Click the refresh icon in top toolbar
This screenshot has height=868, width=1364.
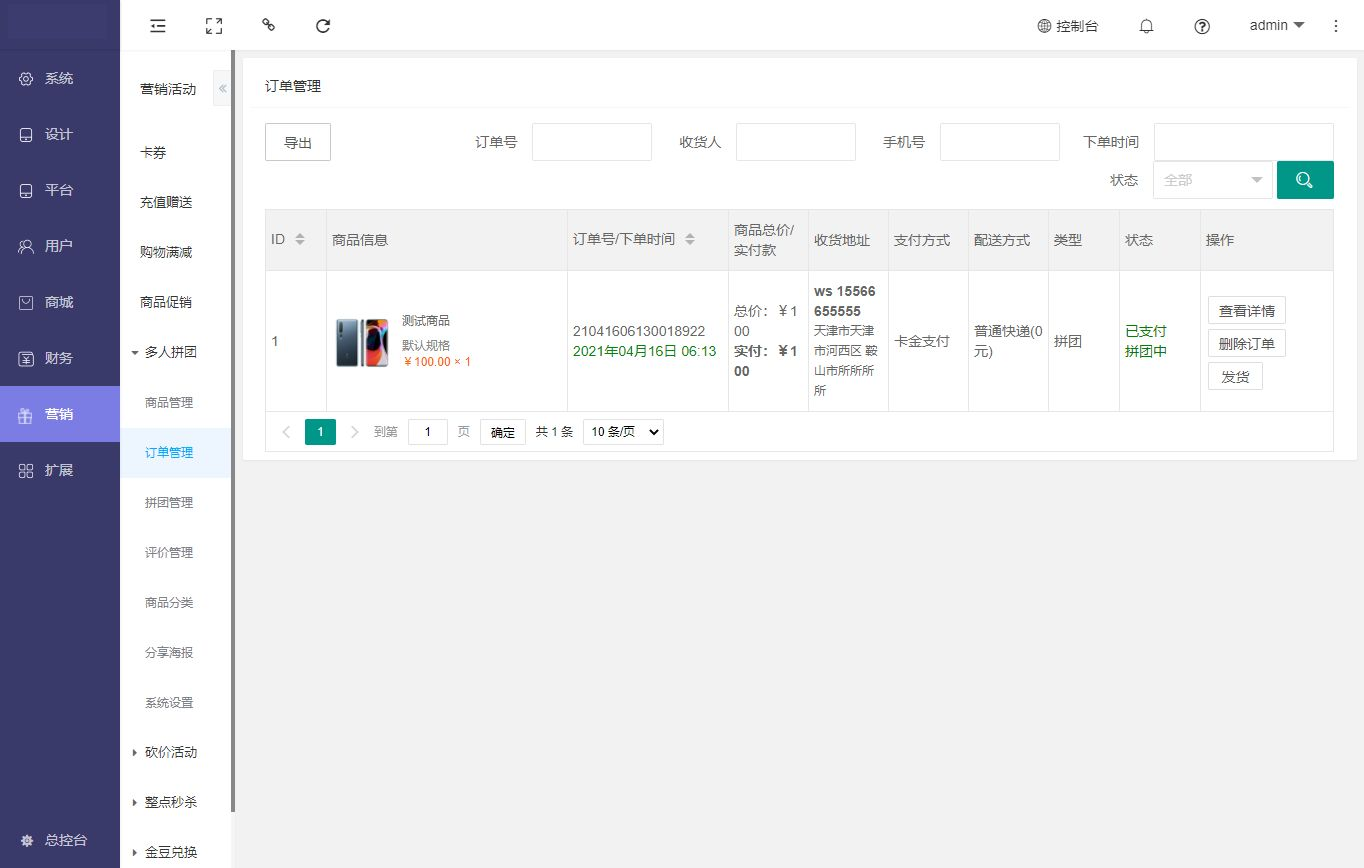coord(323,26)
